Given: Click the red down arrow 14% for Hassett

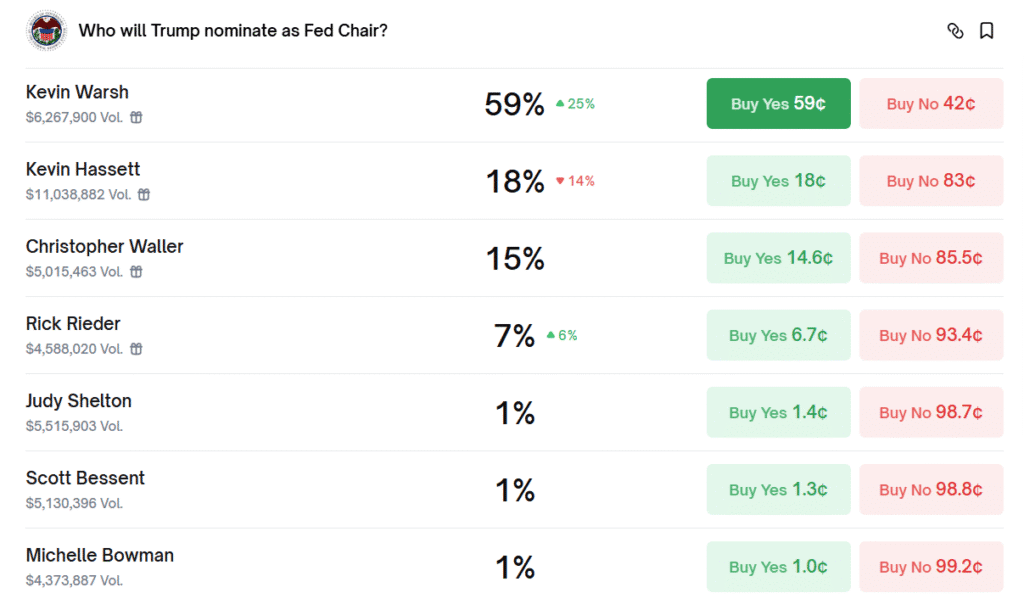Looking at the screenshot, I should tap(575, 181).
